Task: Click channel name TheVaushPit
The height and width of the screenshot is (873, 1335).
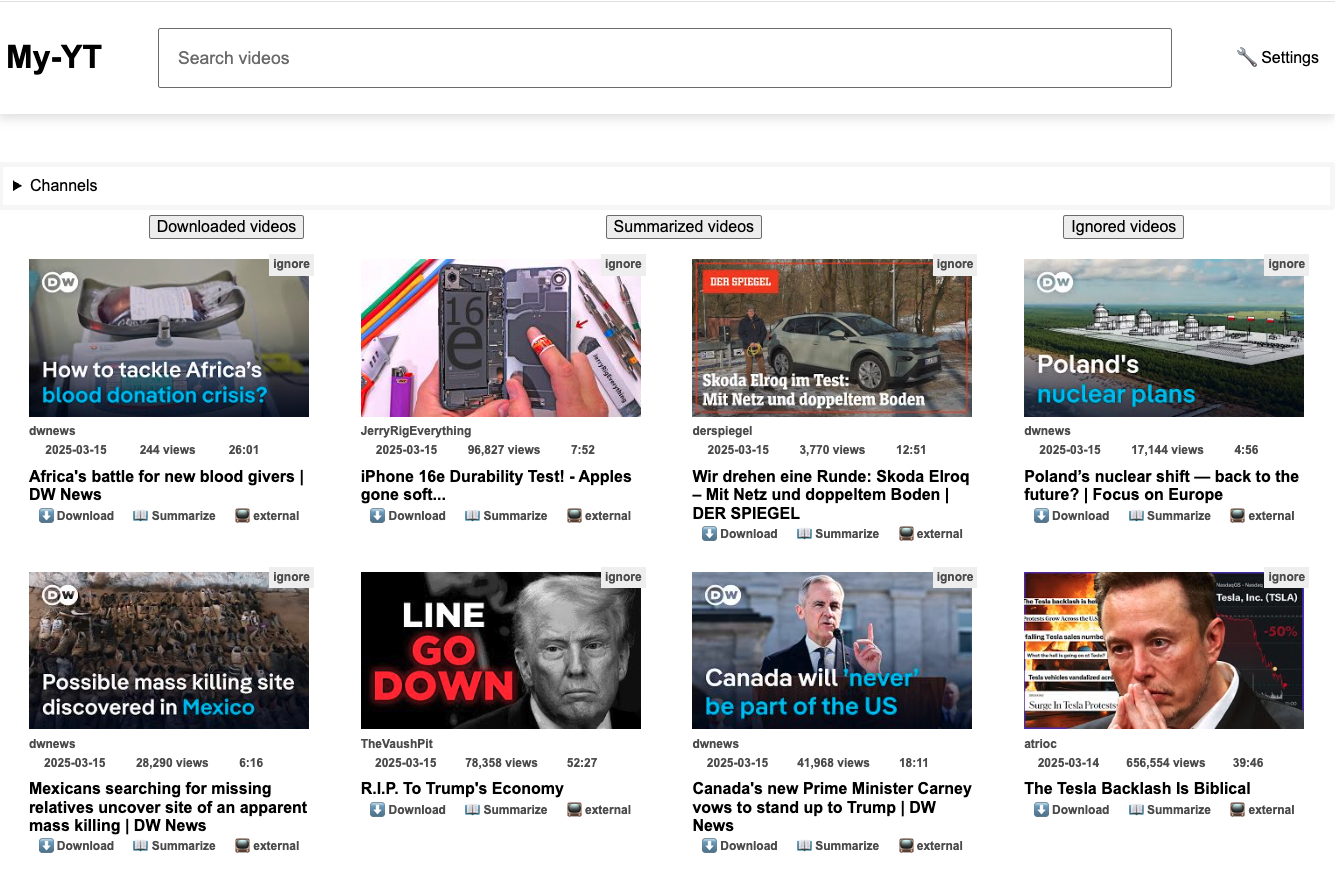Action: pos(398,744)
